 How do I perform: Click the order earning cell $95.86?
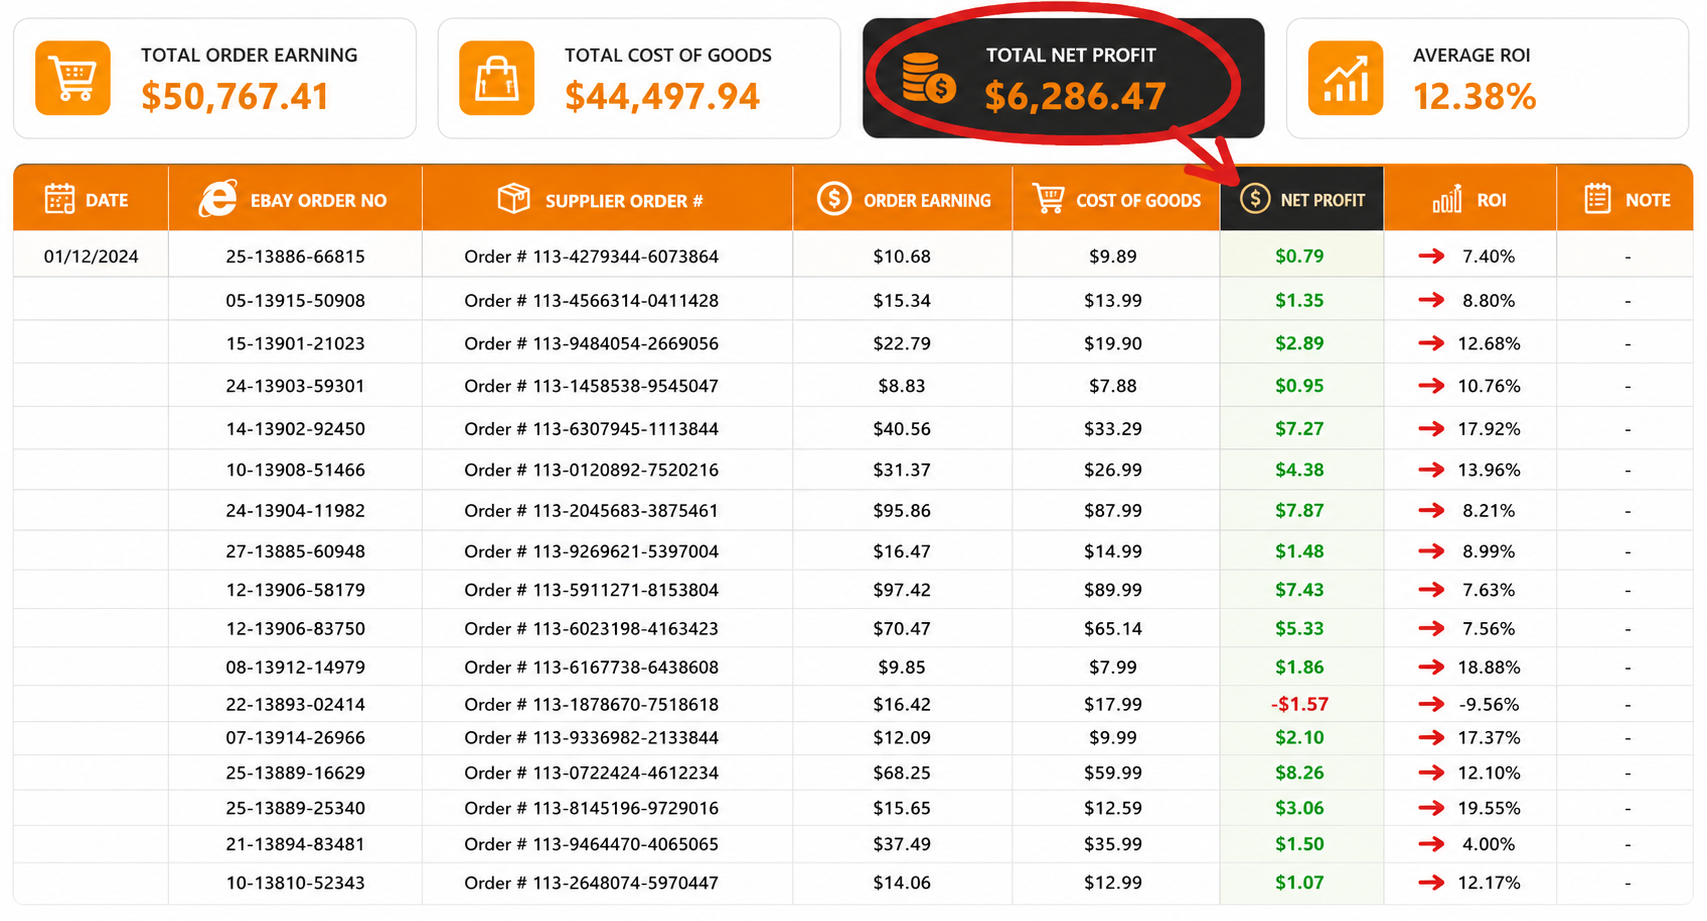902,510
